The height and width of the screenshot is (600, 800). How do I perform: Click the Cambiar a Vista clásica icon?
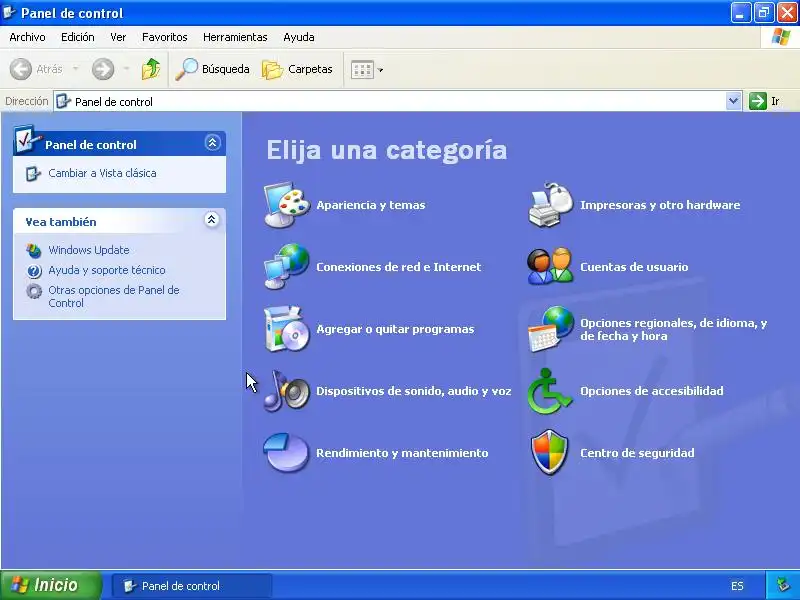coord(33,173)
